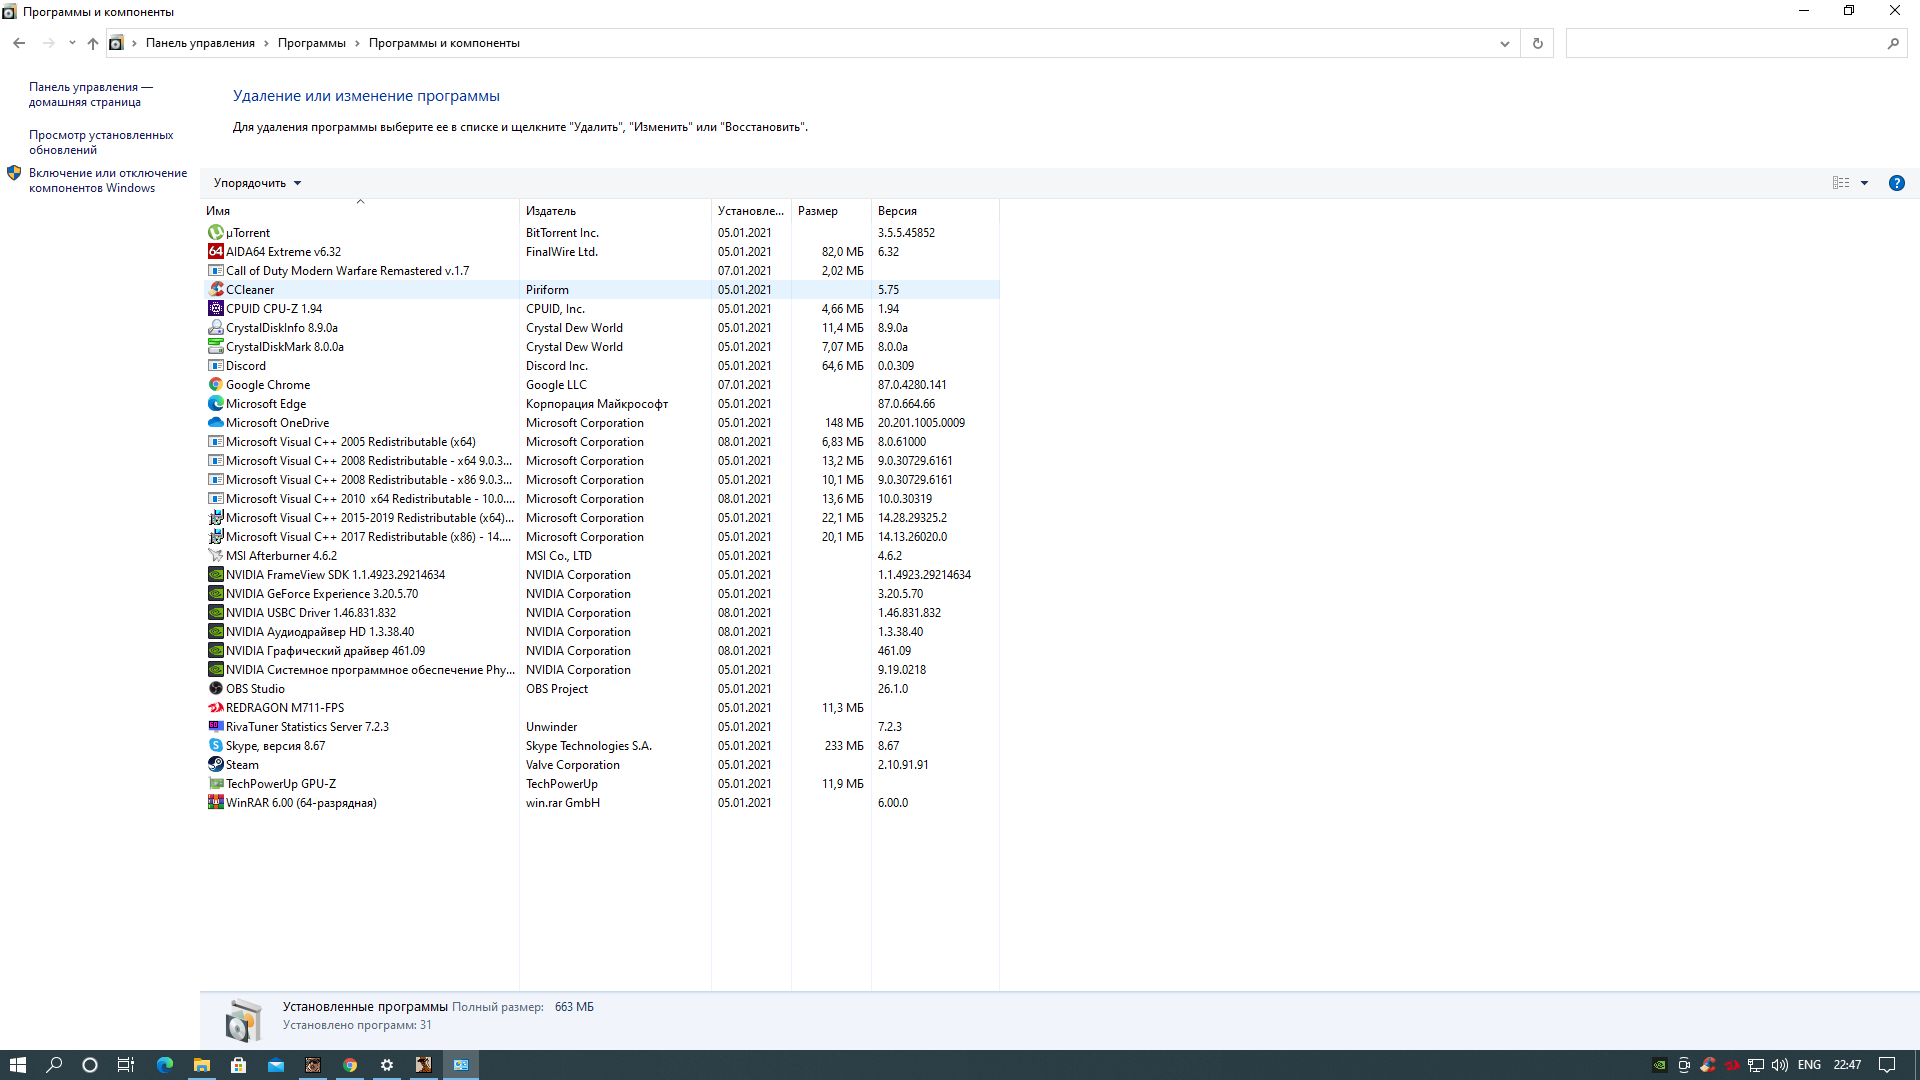
Task: Click the 233 МБ size cell
Action: (x=844, y=746)
